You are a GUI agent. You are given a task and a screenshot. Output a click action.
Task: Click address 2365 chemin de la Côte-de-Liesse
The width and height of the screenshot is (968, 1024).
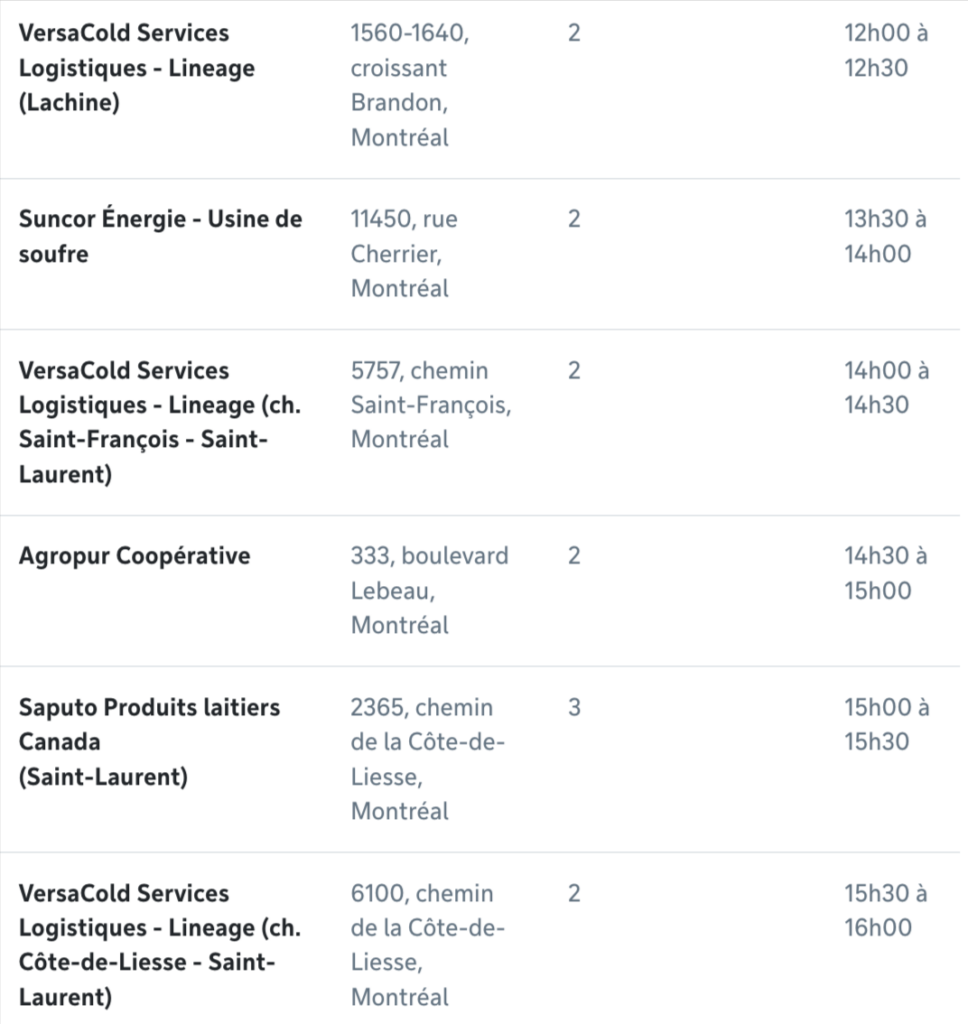pyautogui.click(x=428, y=759)
